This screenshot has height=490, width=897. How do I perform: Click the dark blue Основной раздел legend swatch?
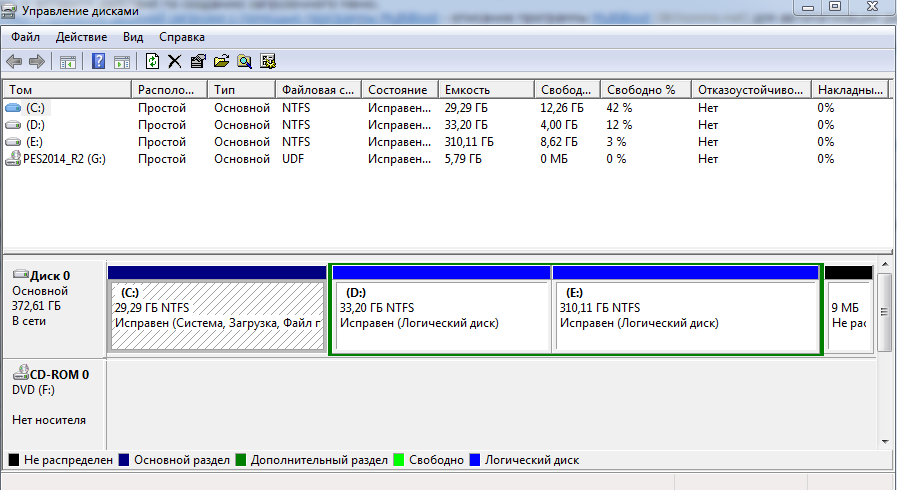coord(124,460)
